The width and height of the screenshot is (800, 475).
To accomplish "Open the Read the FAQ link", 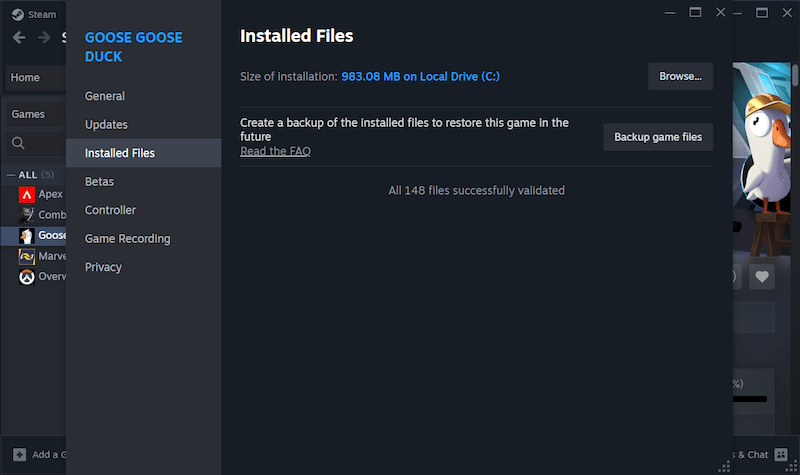I will point(275,151).
